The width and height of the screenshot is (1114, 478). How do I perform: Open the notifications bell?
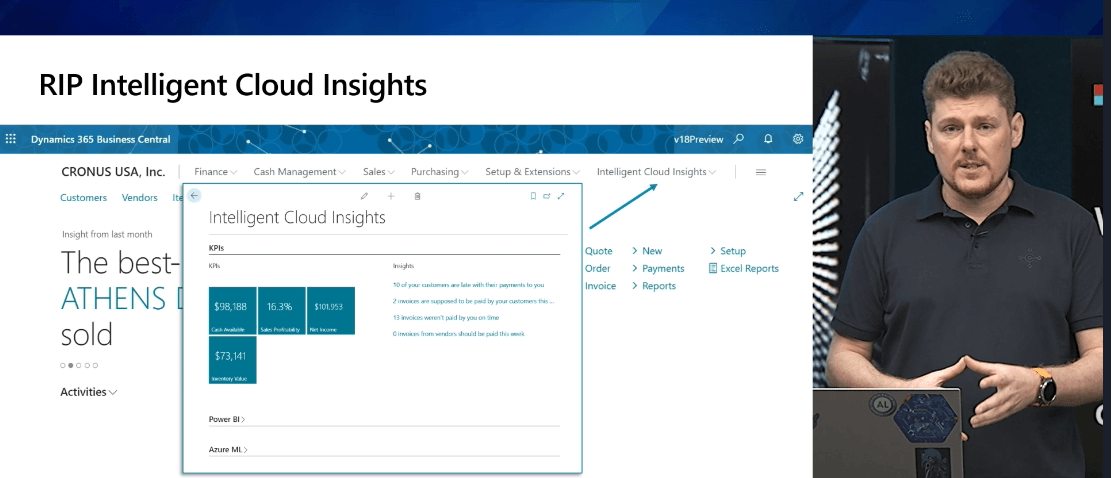768,139
